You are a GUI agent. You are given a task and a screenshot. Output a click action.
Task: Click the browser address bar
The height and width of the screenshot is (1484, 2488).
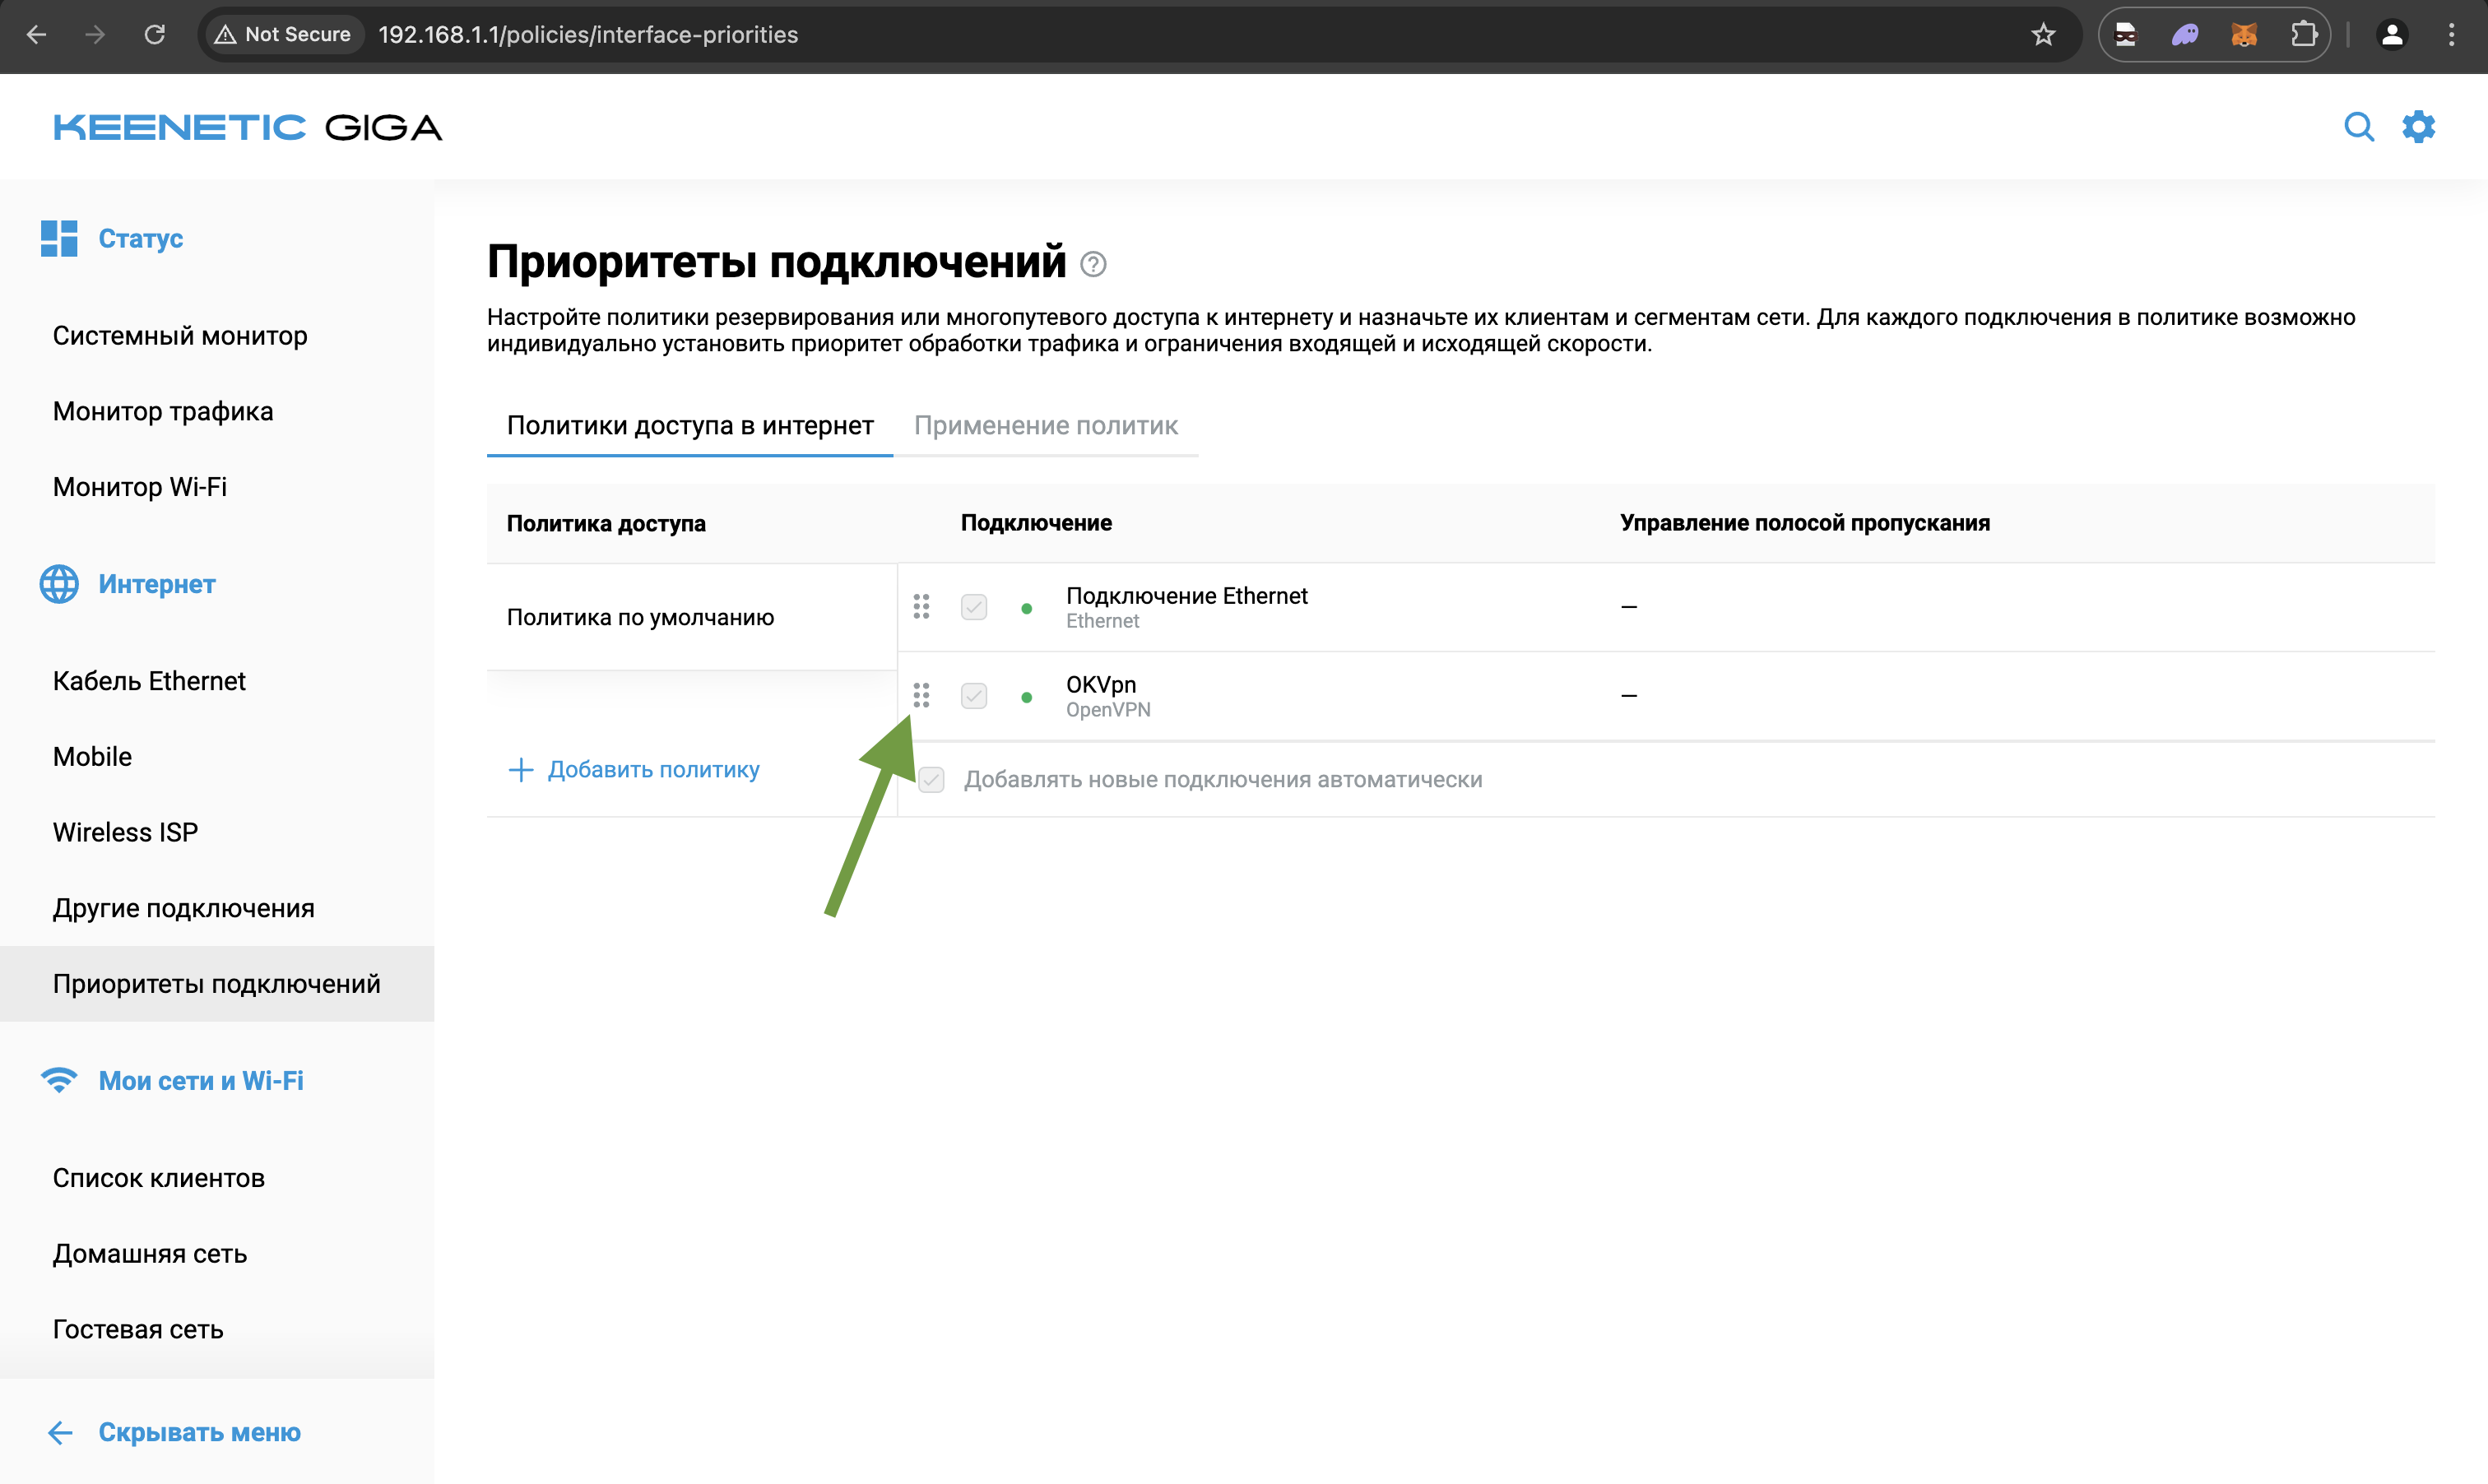click(588, 34)
